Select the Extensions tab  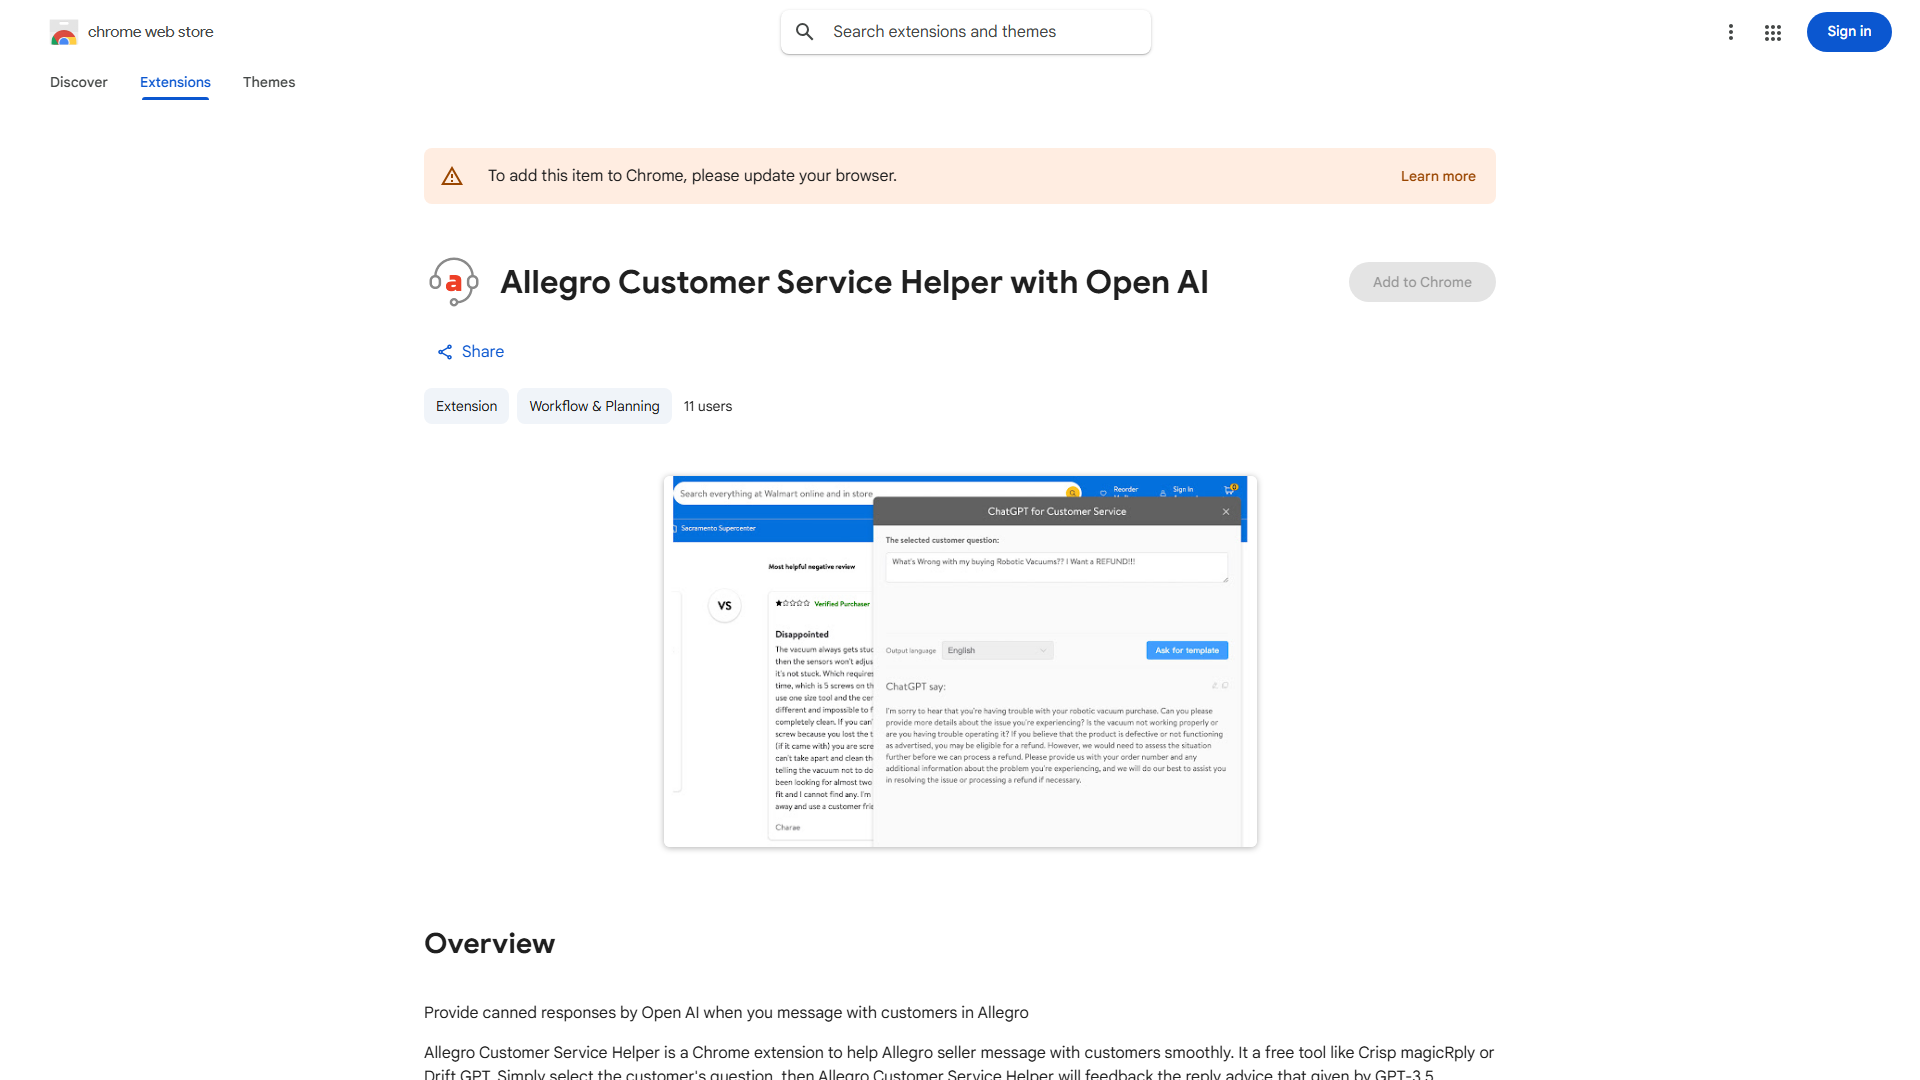(x=174, y=82)
